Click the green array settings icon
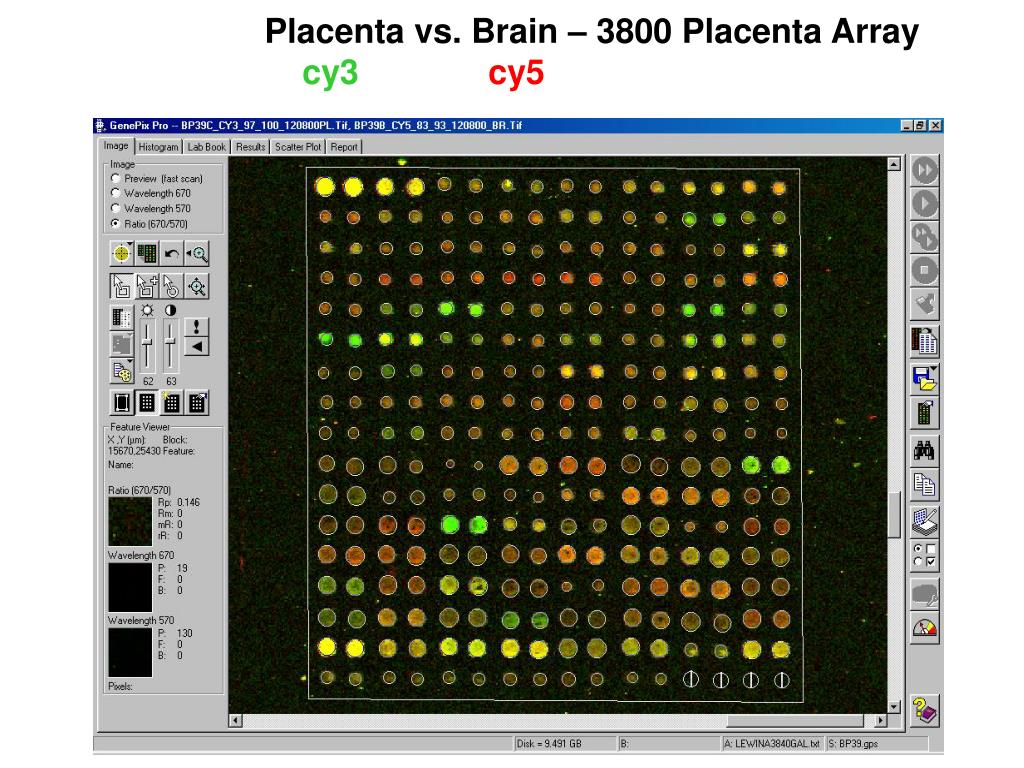 click(925, 413)
